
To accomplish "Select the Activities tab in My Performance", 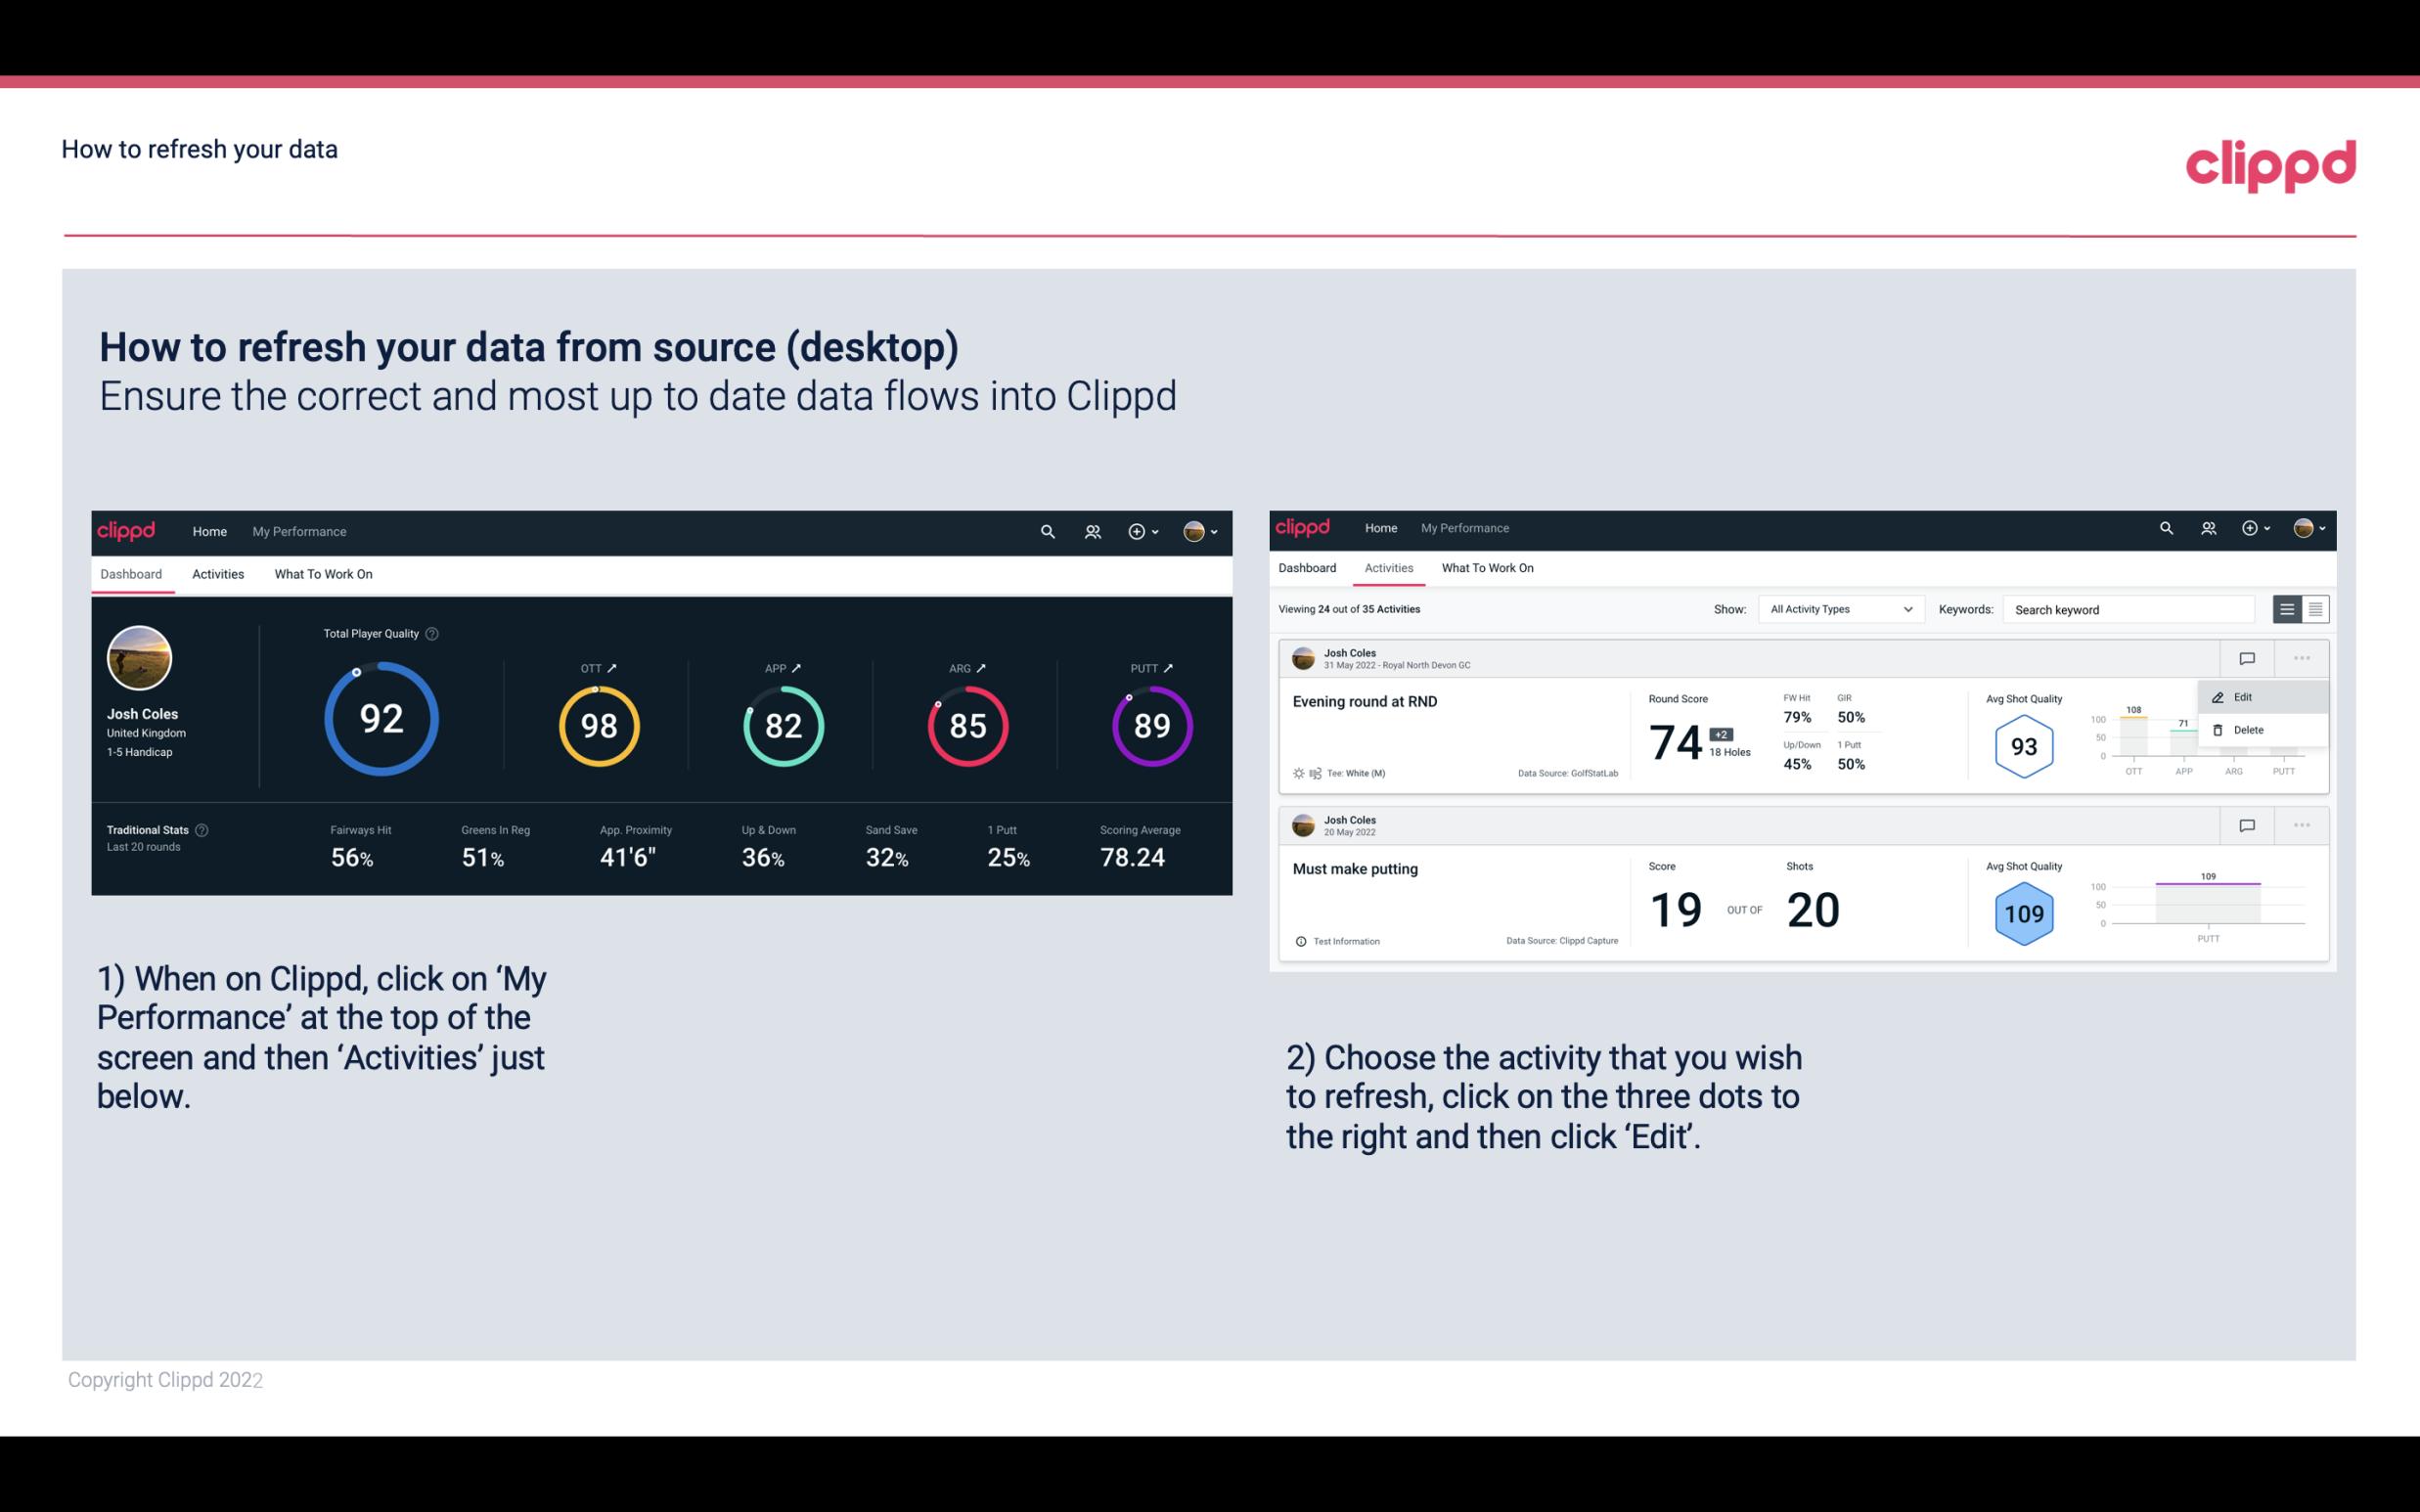I will 218,573.
